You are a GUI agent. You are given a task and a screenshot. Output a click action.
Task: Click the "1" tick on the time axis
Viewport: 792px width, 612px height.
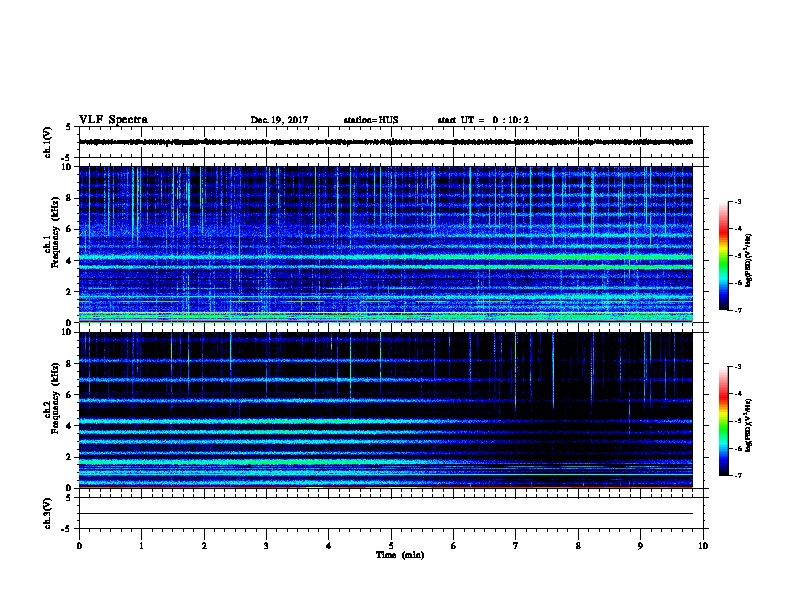tap(141, 545)
